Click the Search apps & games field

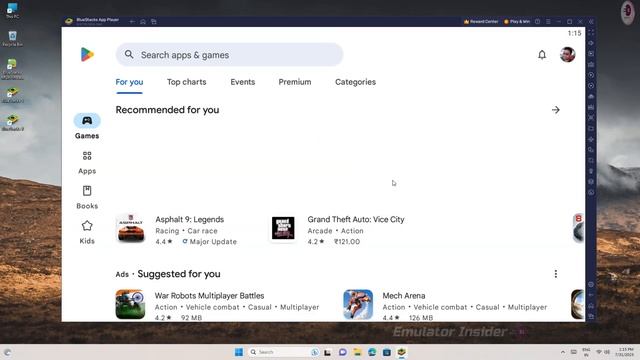[x=229, y=55]
